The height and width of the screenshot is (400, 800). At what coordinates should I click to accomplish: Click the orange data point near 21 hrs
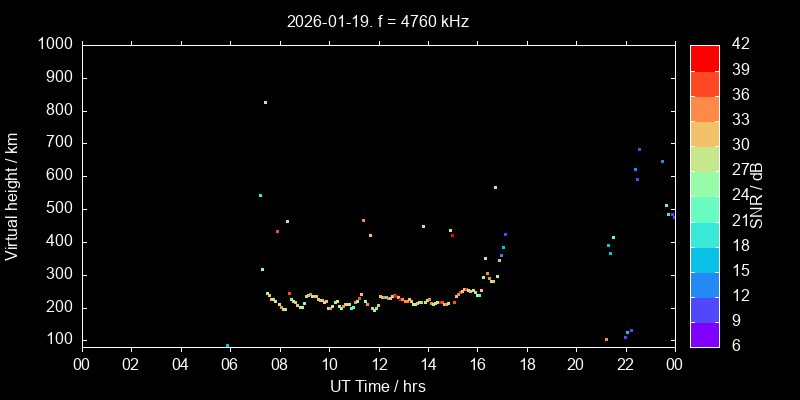coord(606,339)
